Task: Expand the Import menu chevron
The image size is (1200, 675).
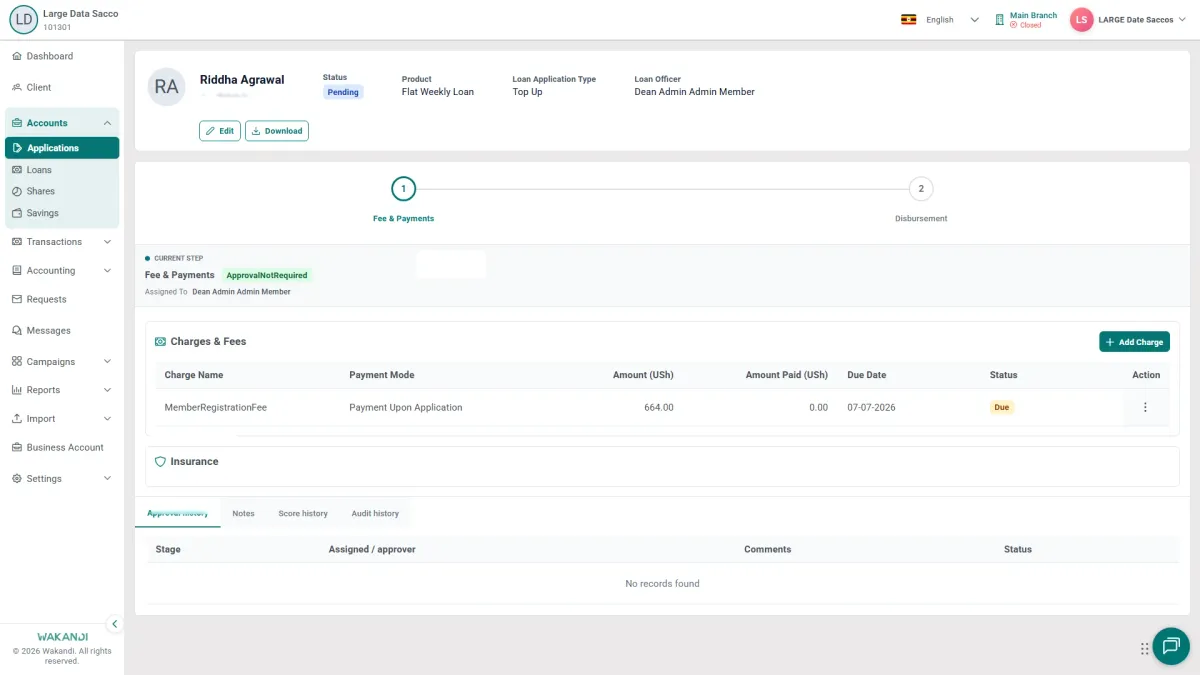Action: click(107, 419)
